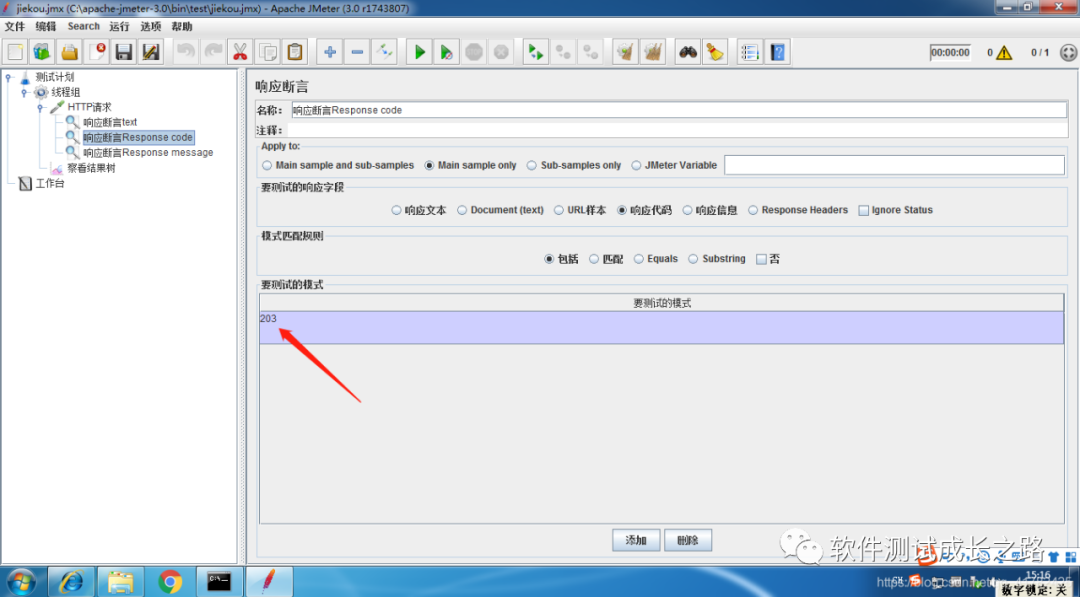Open the 文件 menu
This screenshot has width=1080, height=597.
point(14,26)
